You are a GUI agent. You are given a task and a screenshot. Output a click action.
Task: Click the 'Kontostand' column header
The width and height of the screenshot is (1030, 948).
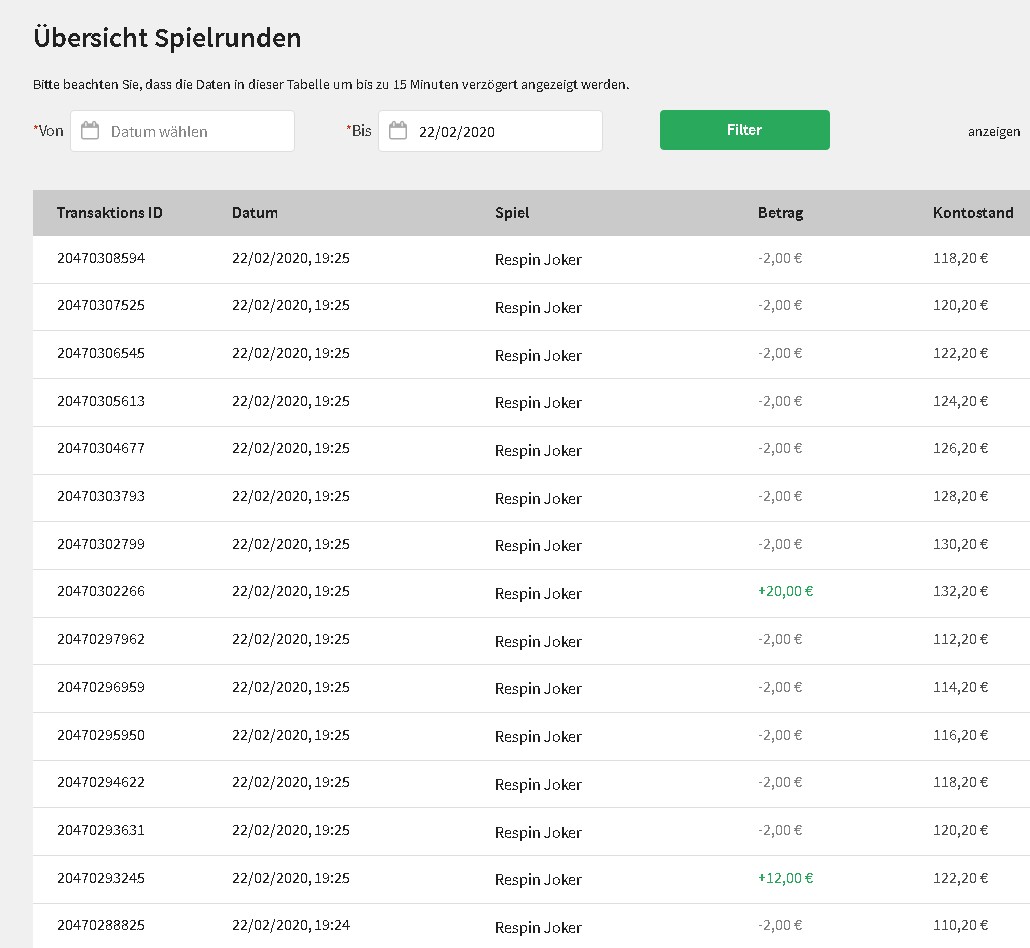point(973,213)
